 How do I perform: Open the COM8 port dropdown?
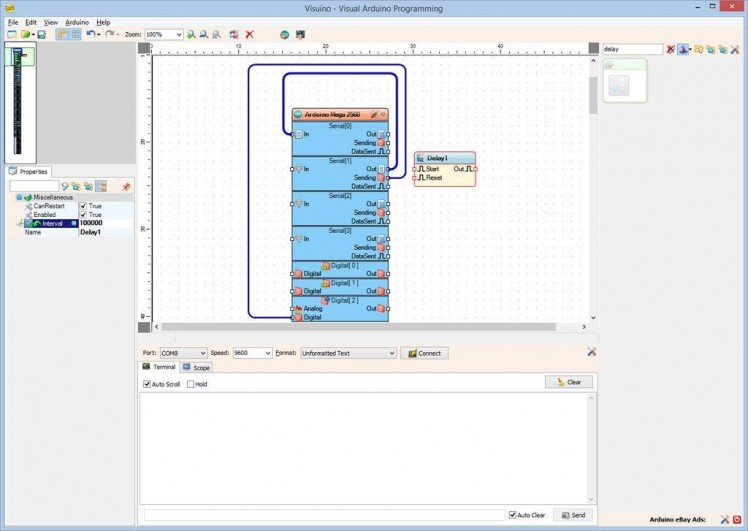pos(183,353)
